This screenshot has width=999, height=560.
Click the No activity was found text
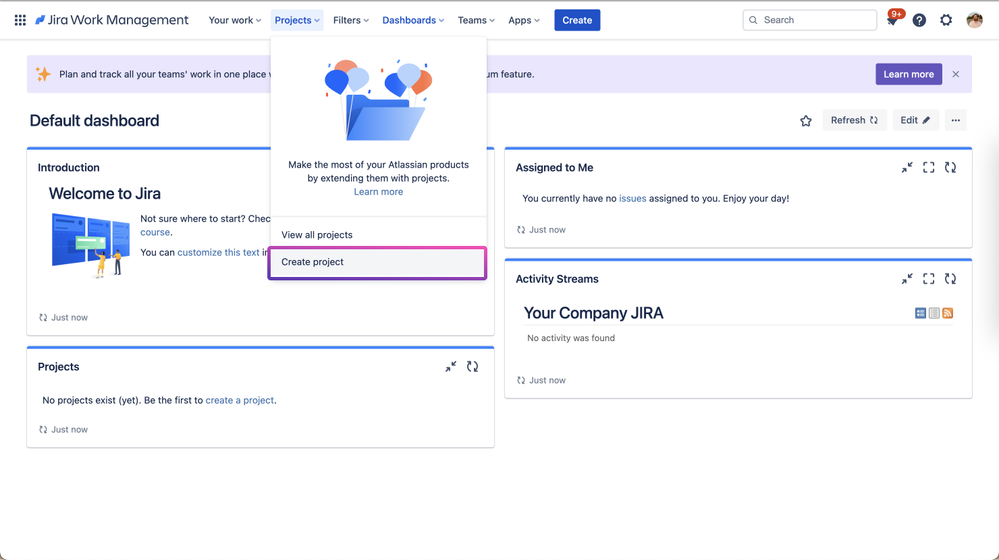(x=571, y=338)
